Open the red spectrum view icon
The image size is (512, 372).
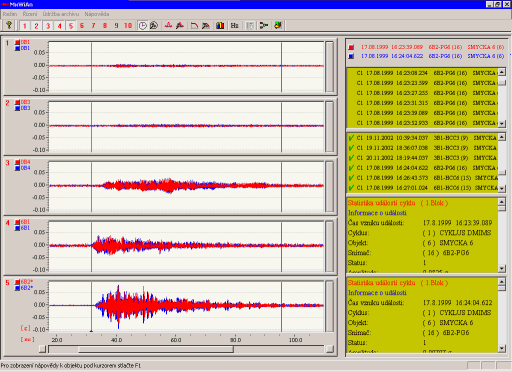[168, 26]
